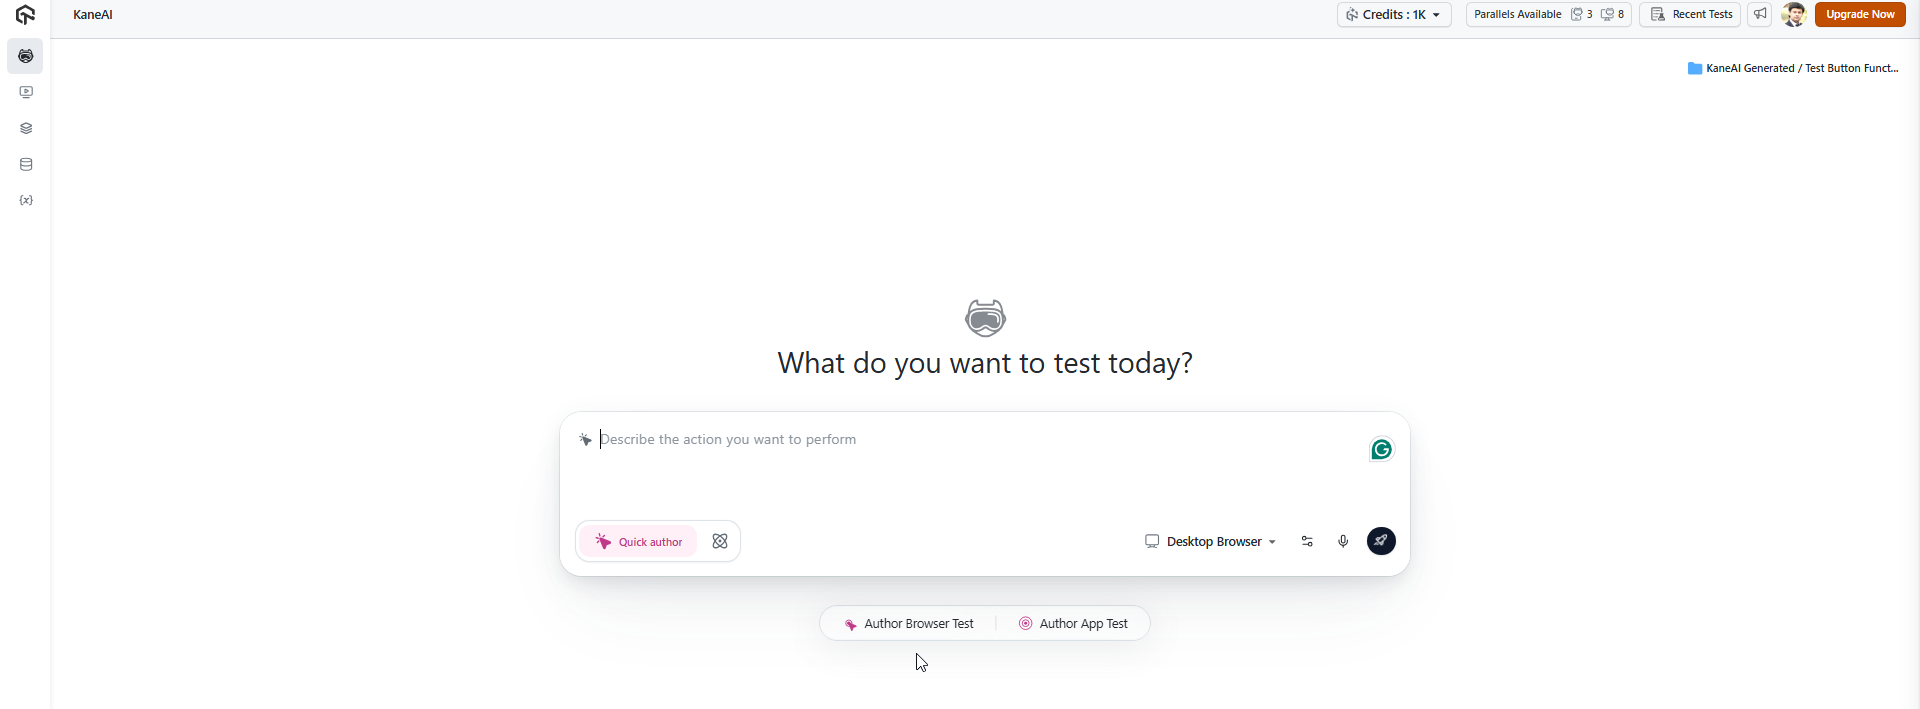
Task: Open the KaneAI agent sidebar icon
Action: [25, 56]
